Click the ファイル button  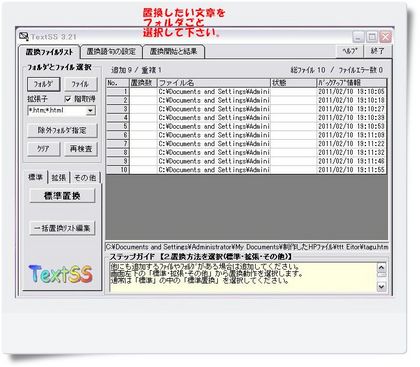80,84
